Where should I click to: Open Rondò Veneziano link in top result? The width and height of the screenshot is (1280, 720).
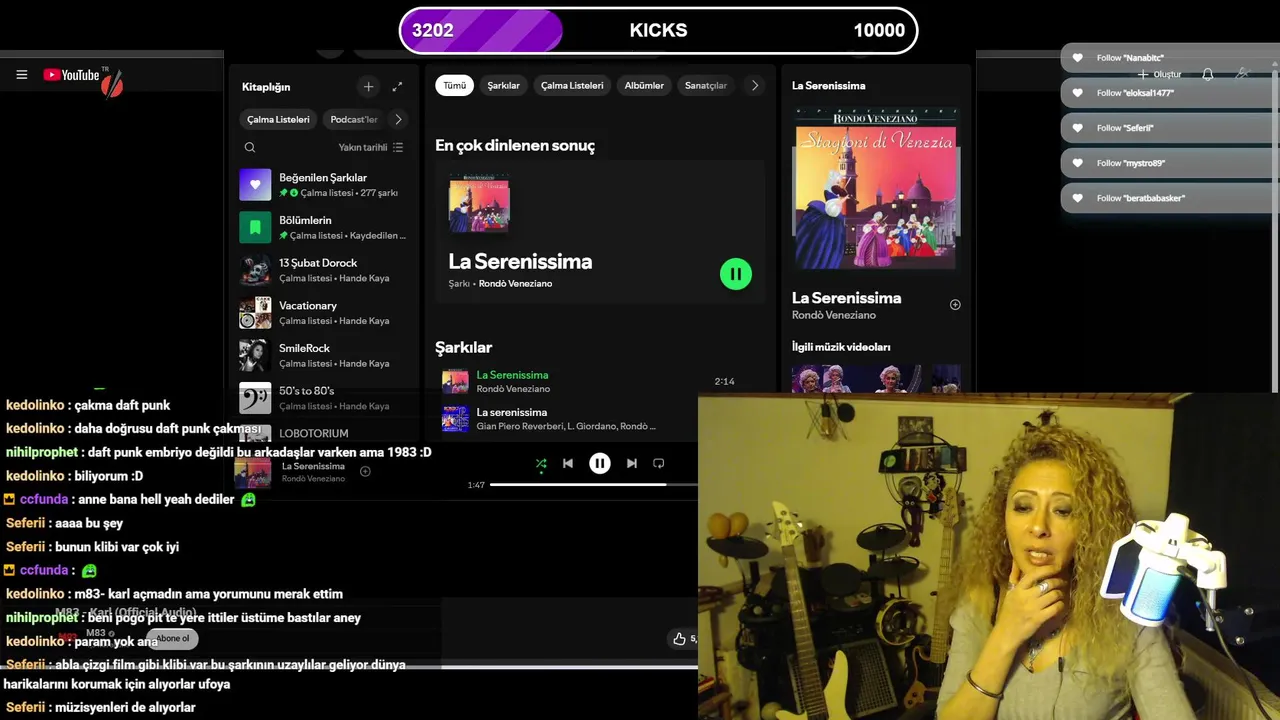click(x=515, y=284)
